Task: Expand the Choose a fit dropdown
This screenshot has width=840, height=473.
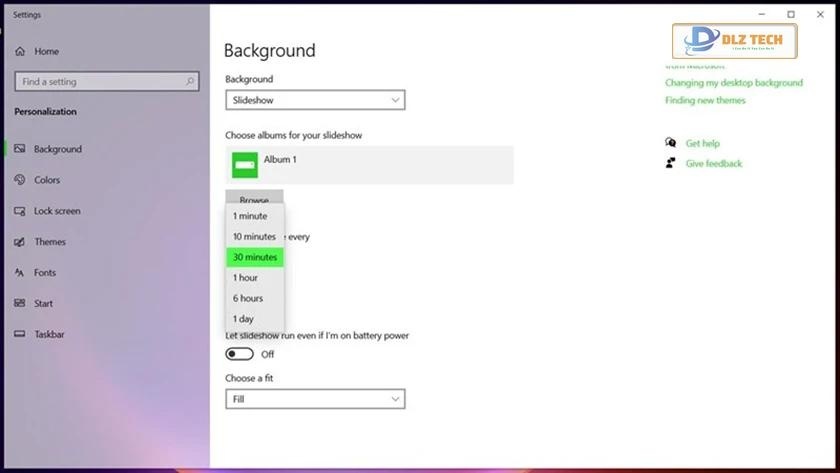Action: point(315,399)
